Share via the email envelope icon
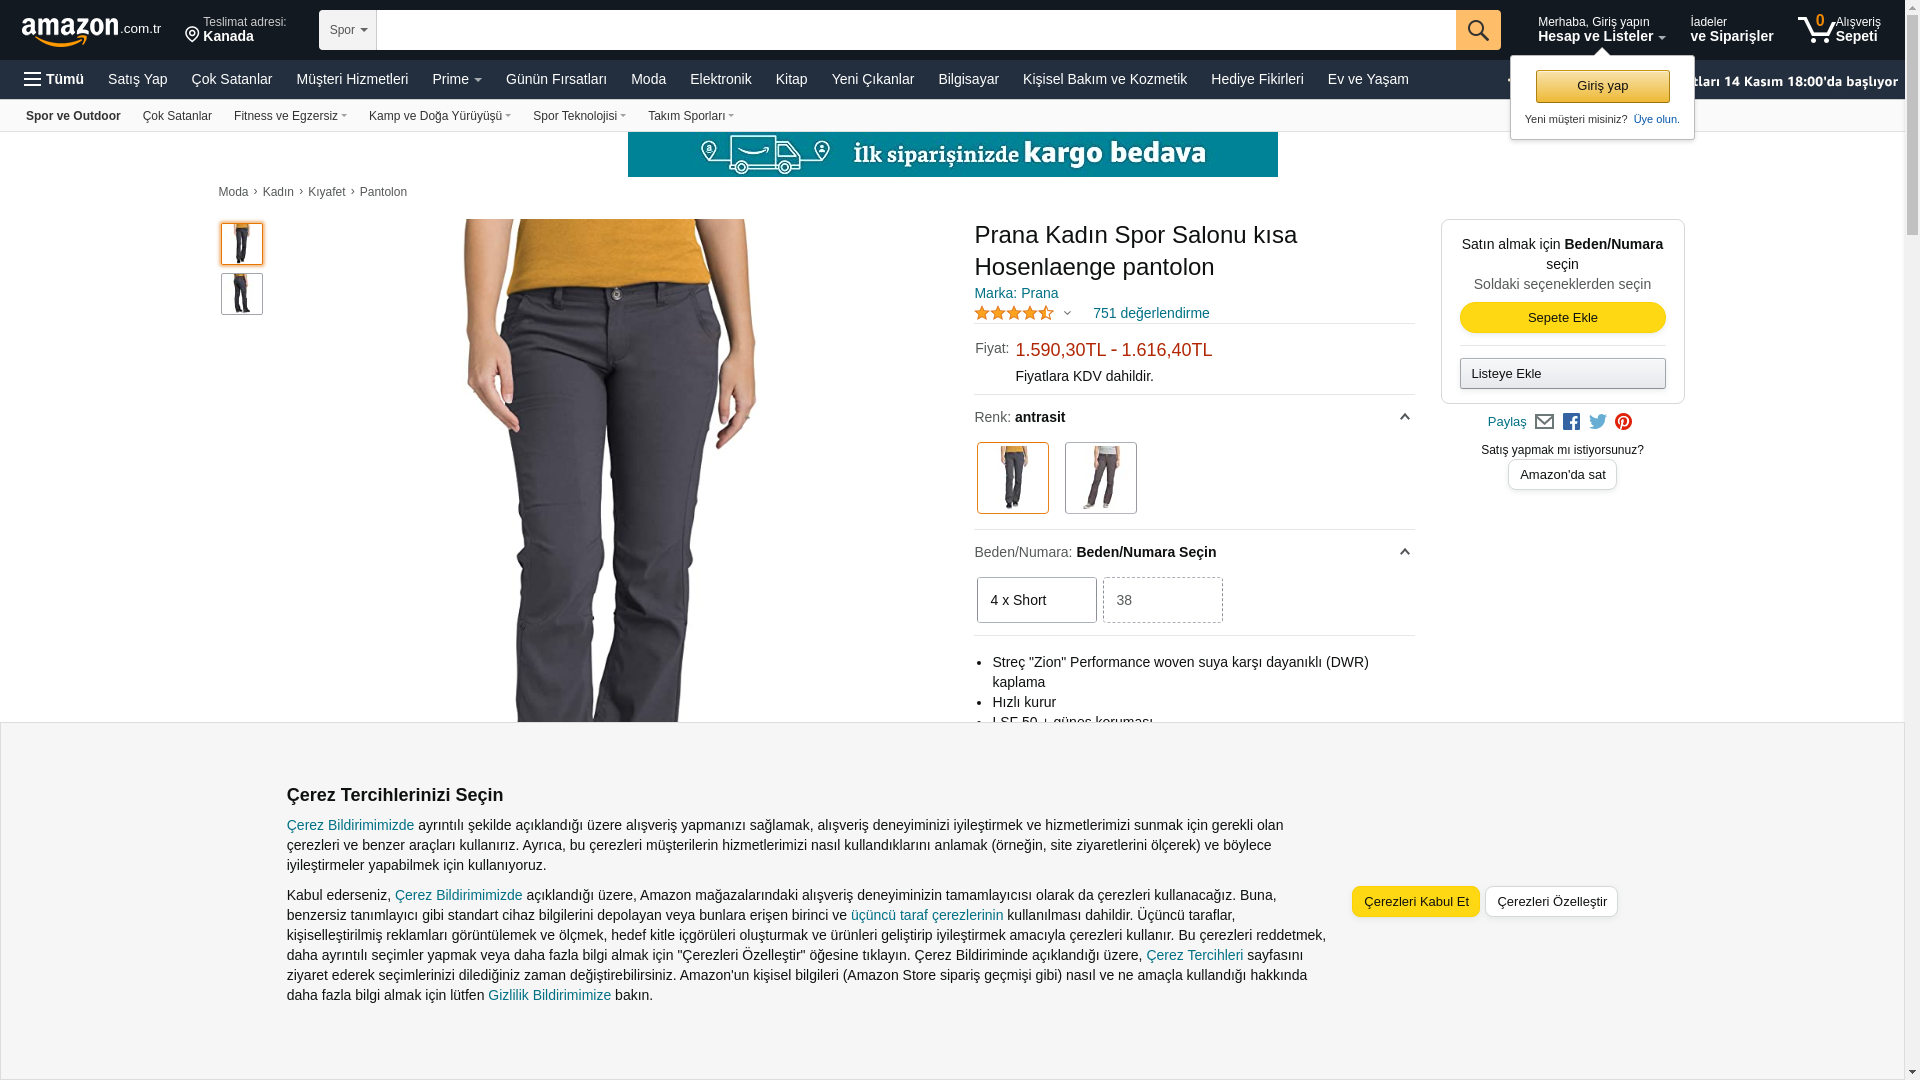 (1544, 422)
